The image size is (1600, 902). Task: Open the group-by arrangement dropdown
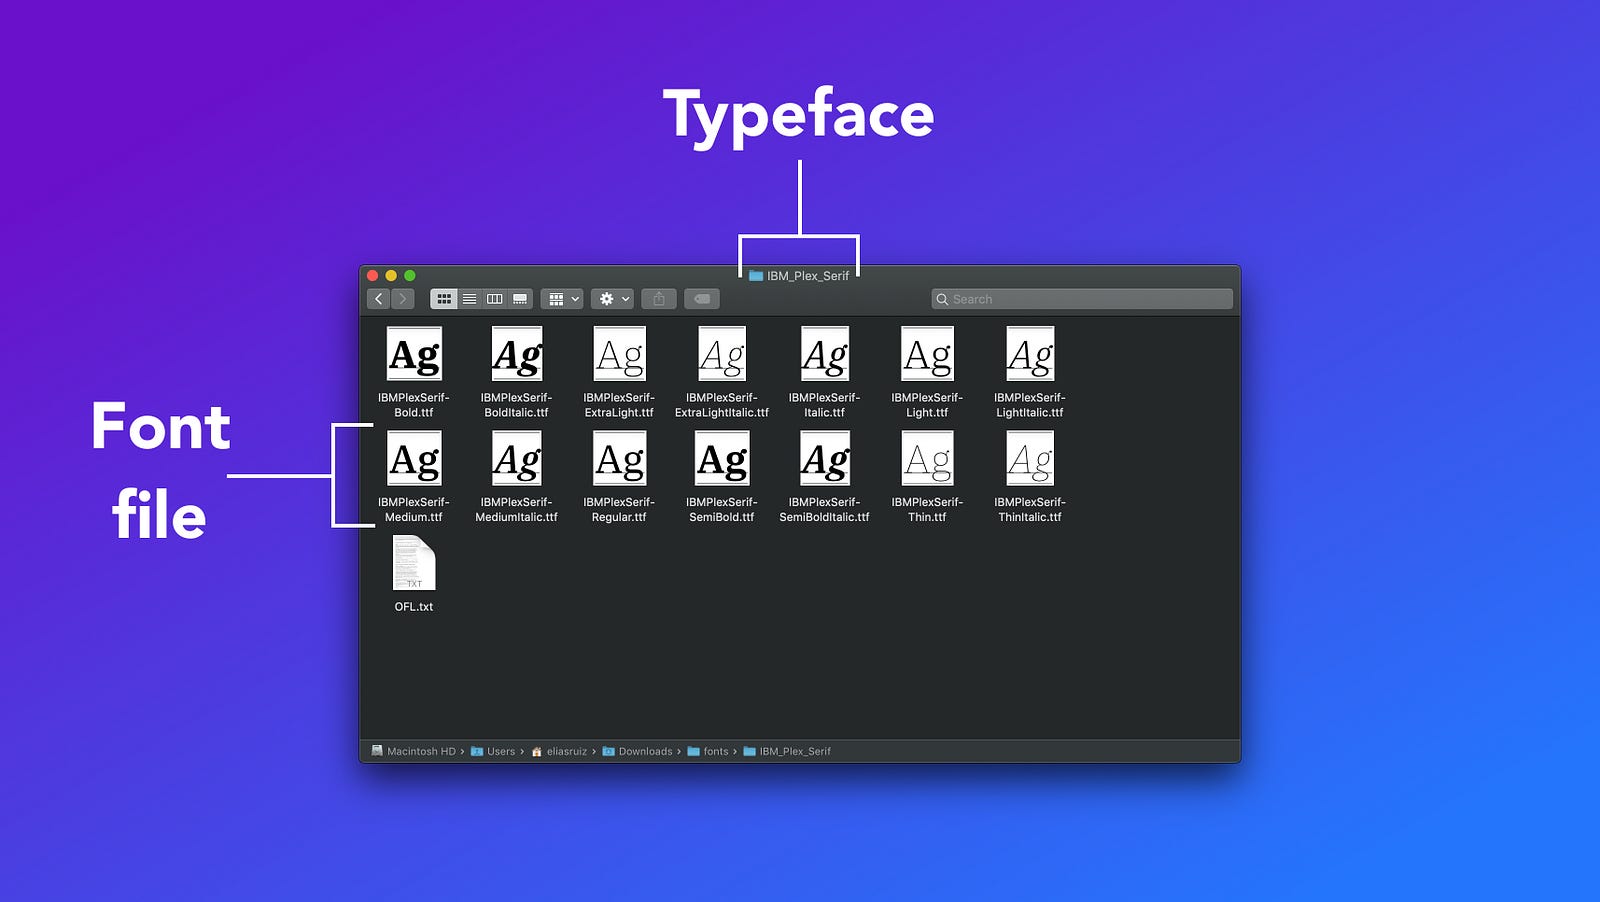pyautogui.click(x=562, y=299)
